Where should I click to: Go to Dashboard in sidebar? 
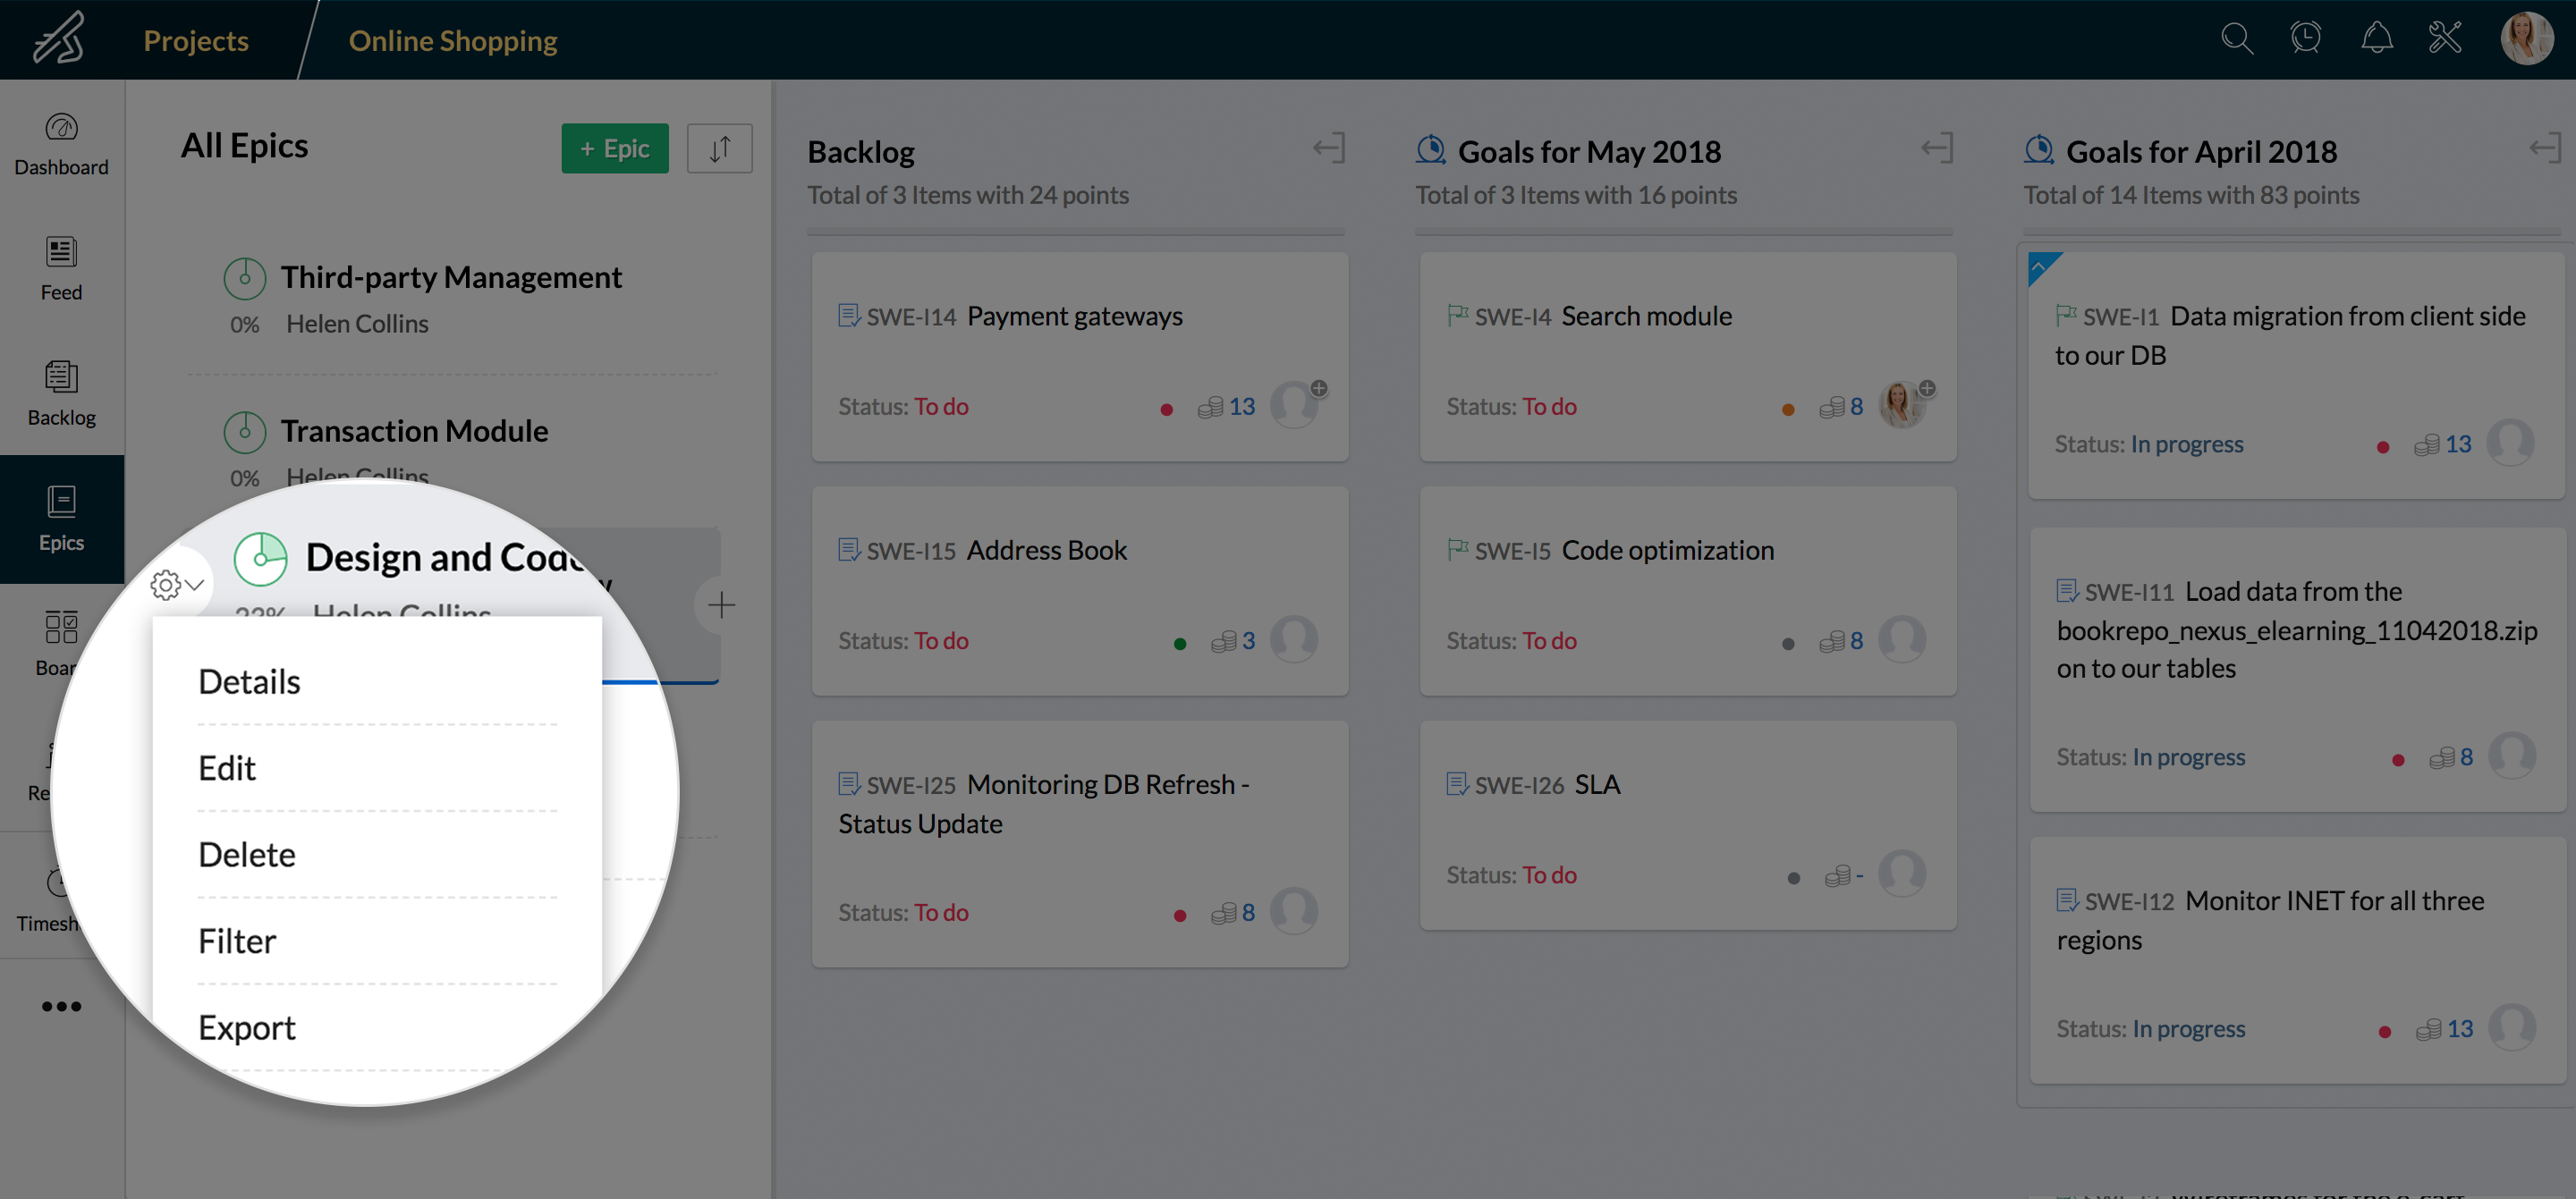[x=61, y=144]
